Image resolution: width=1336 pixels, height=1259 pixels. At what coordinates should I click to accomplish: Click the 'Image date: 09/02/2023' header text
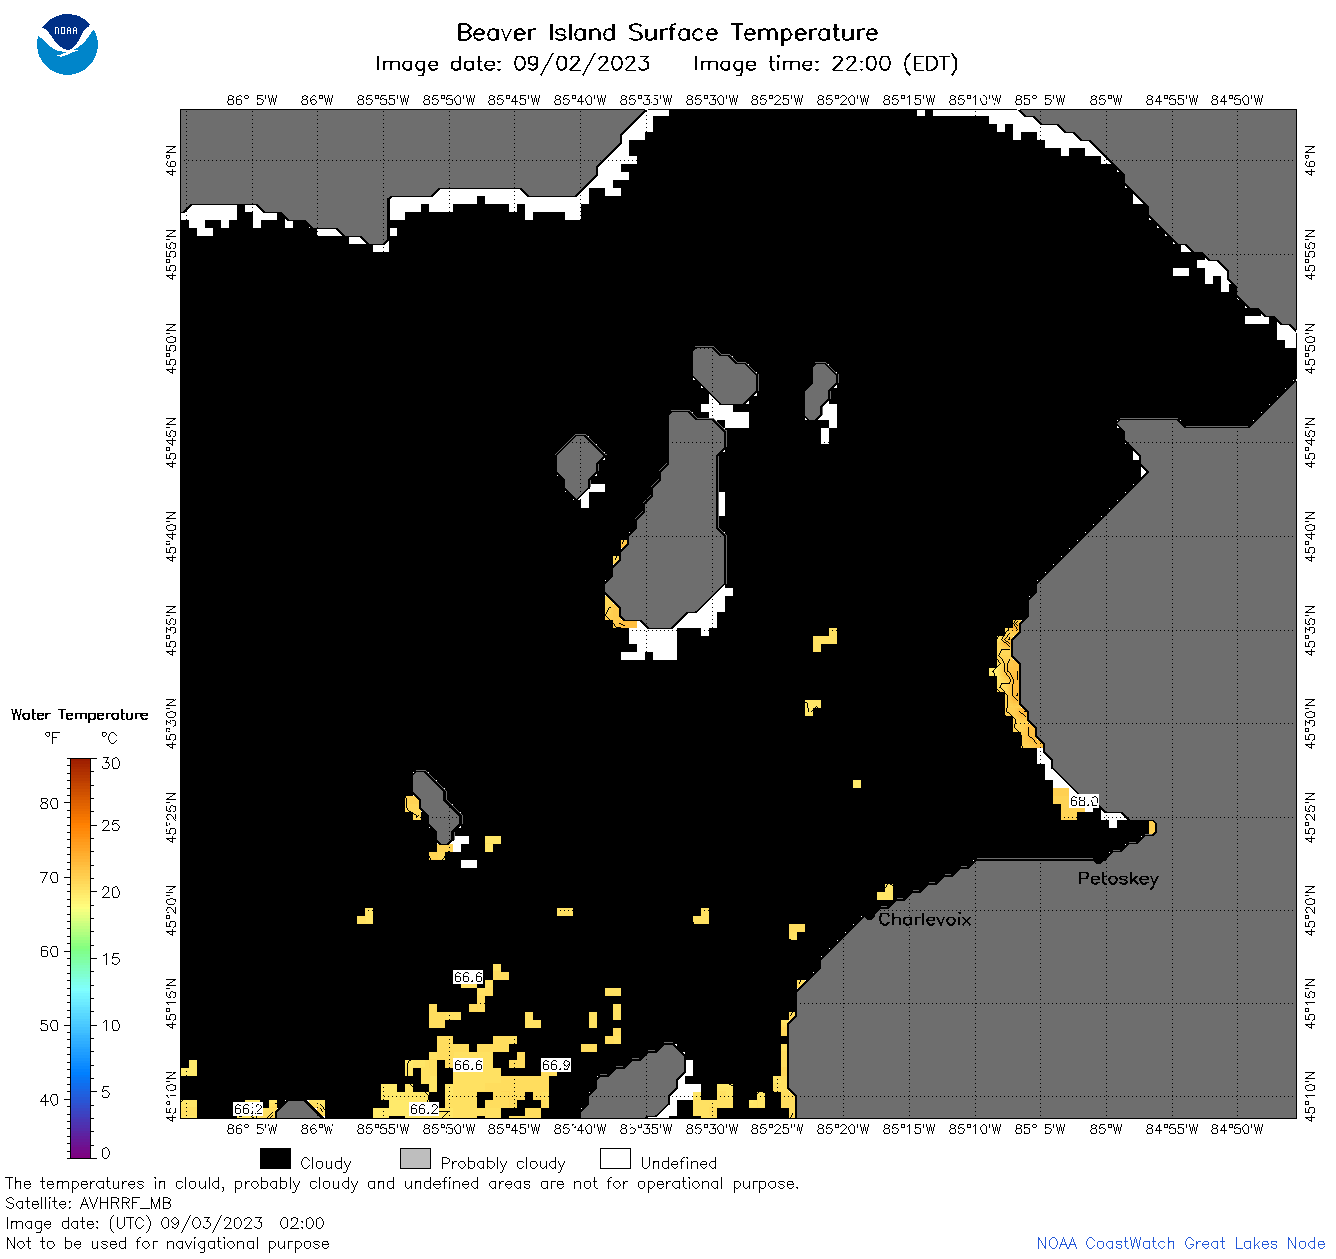[512, 64]
